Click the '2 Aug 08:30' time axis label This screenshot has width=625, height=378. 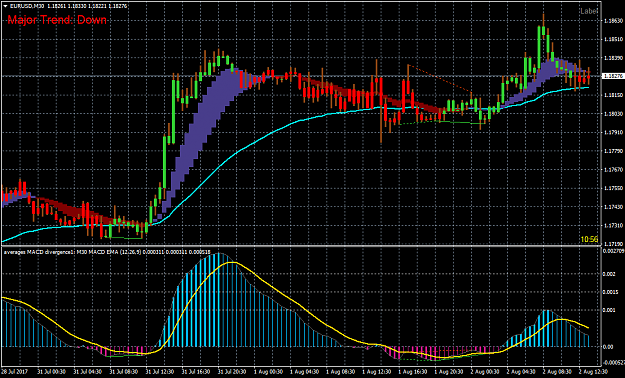(x=557, y=371)
